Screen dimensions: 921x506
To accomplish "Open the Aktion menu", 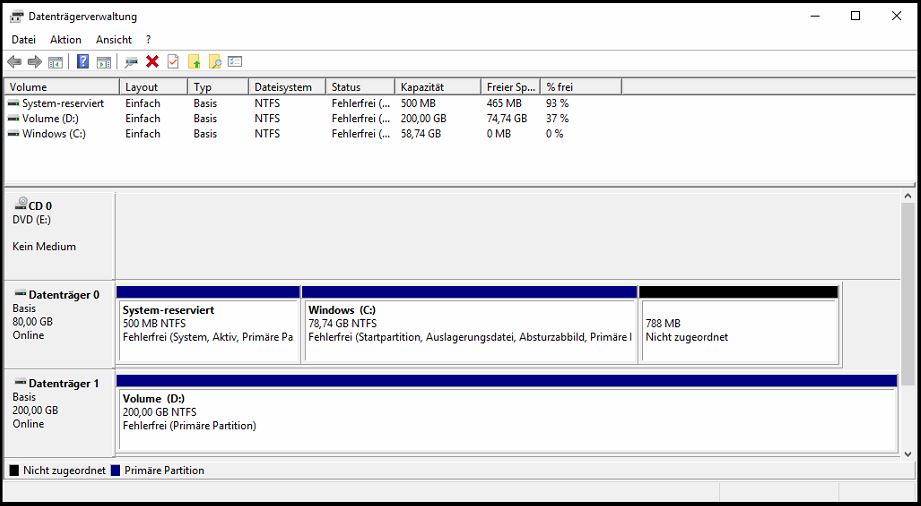I will (x=66, y=40).
